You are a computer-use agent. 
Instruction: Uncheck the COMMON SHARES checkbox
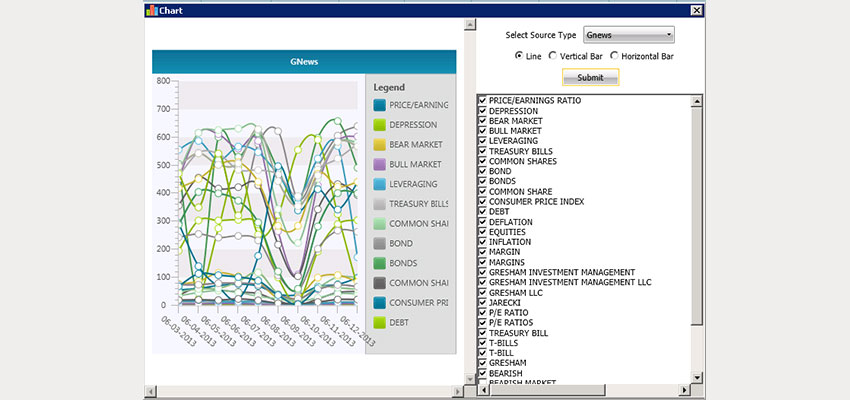pos(482,162)
